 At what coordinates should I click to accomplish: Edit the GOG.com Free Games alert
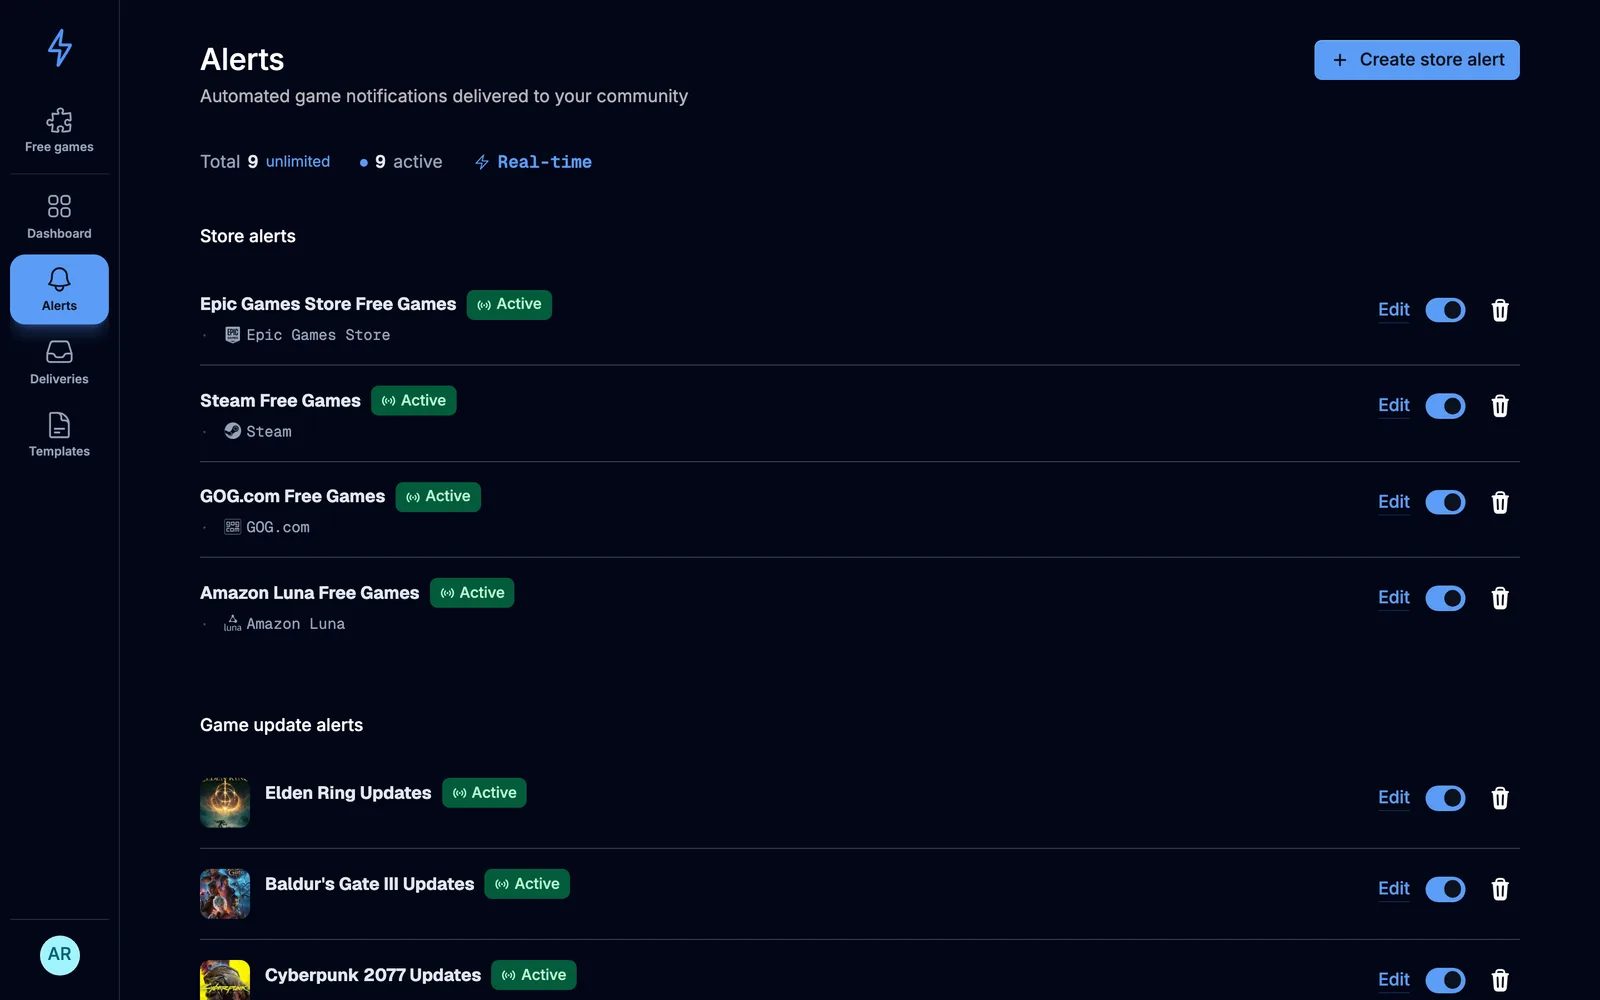click(1394, 502)
